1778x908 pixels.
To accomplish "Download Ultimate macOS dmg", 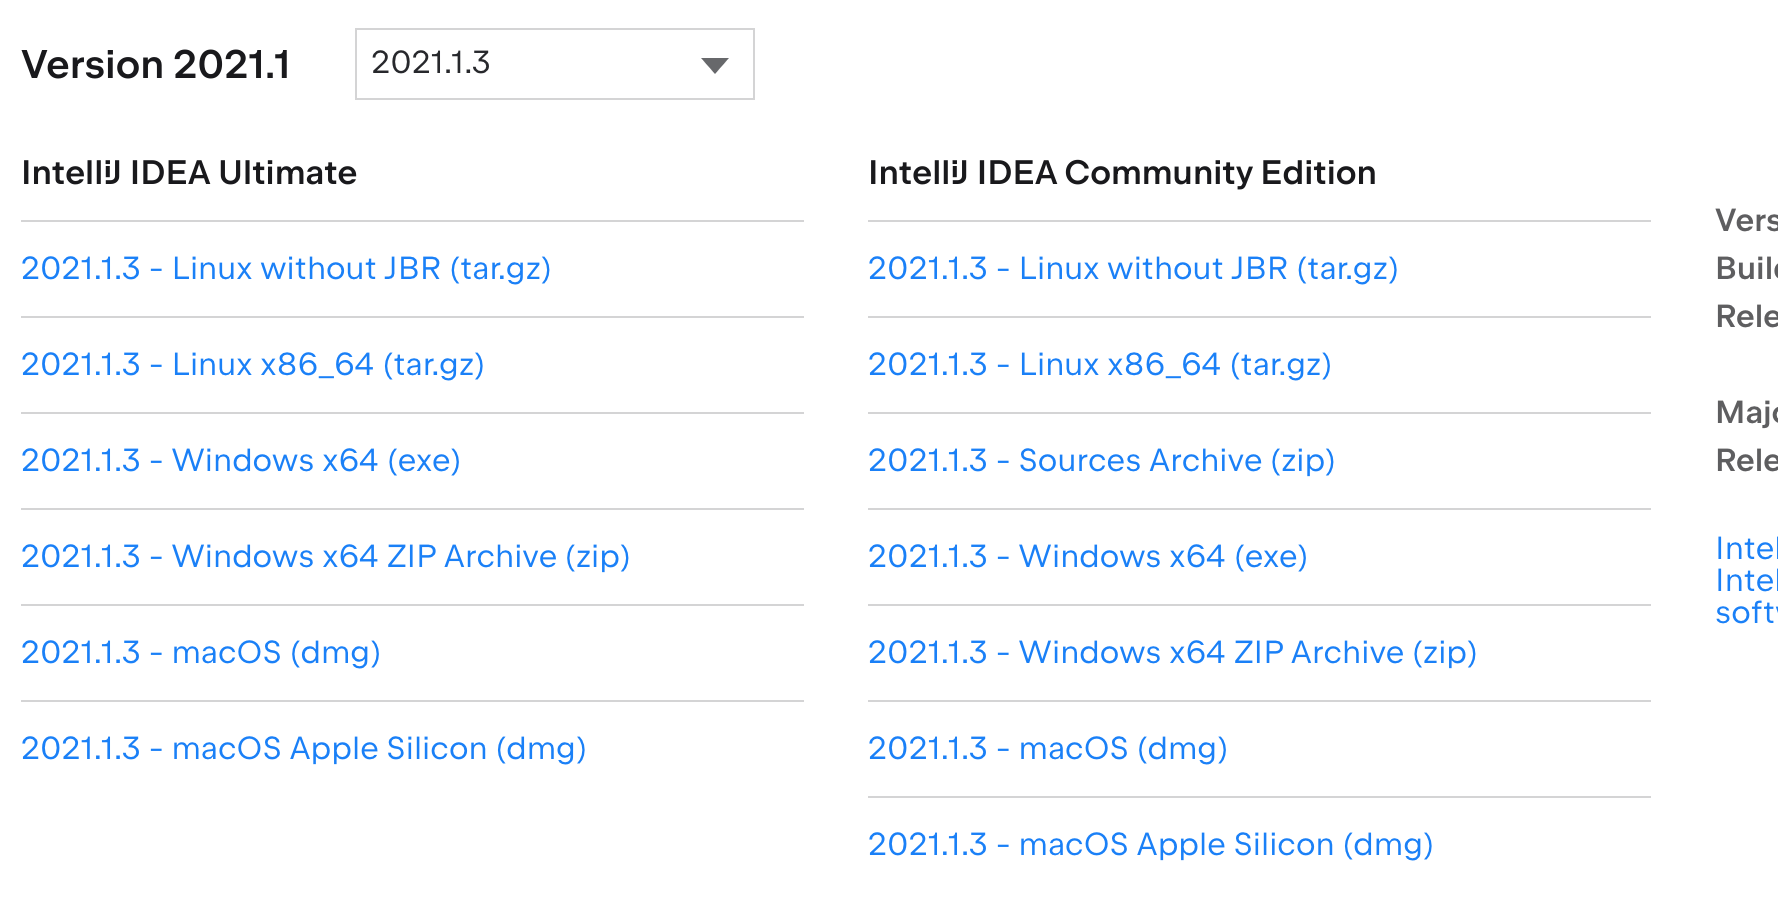I will click(200, 652).
